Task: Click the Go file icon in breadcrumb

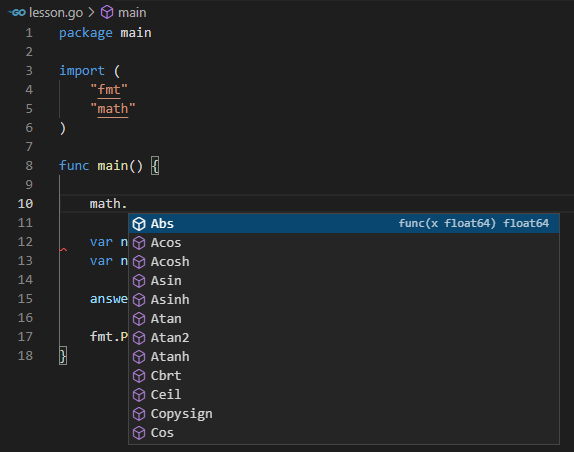Action: point(16,13)
